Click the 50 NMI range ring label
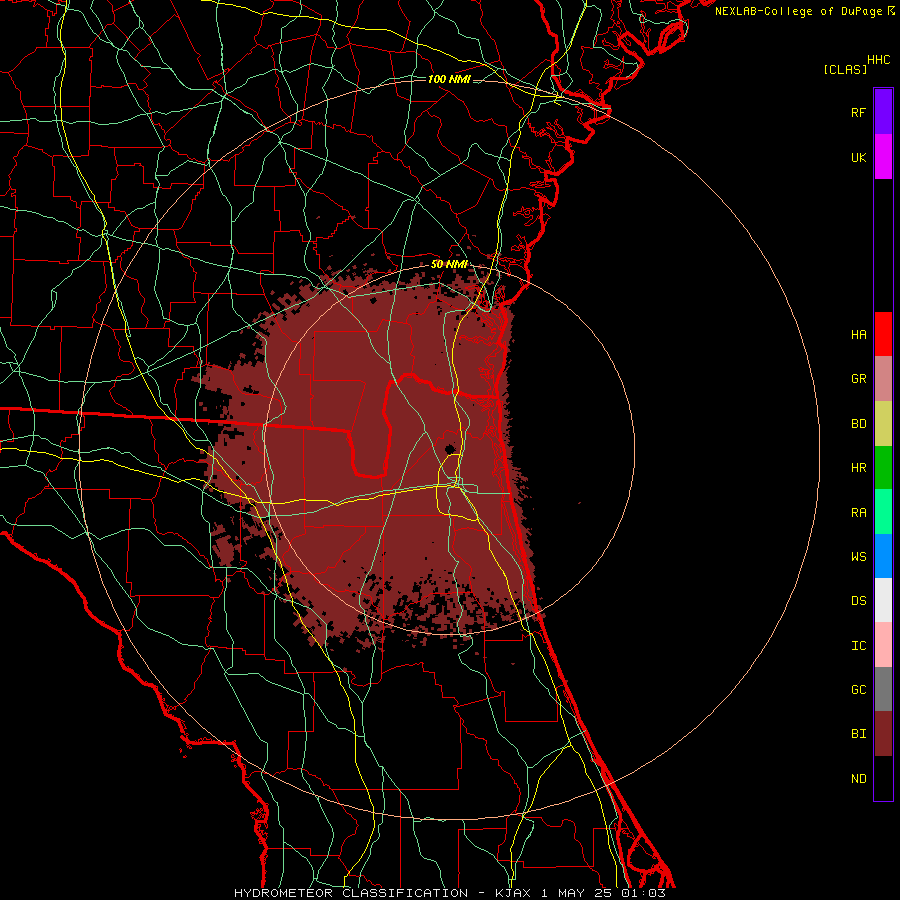 pos(449,265)
